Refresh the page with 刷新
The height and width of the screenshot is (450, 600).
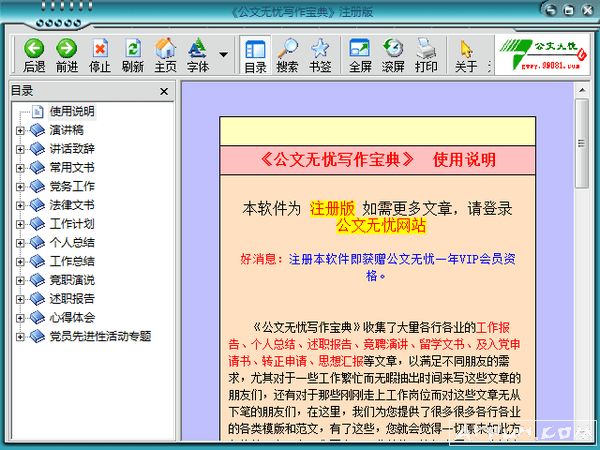pos(132,55)
